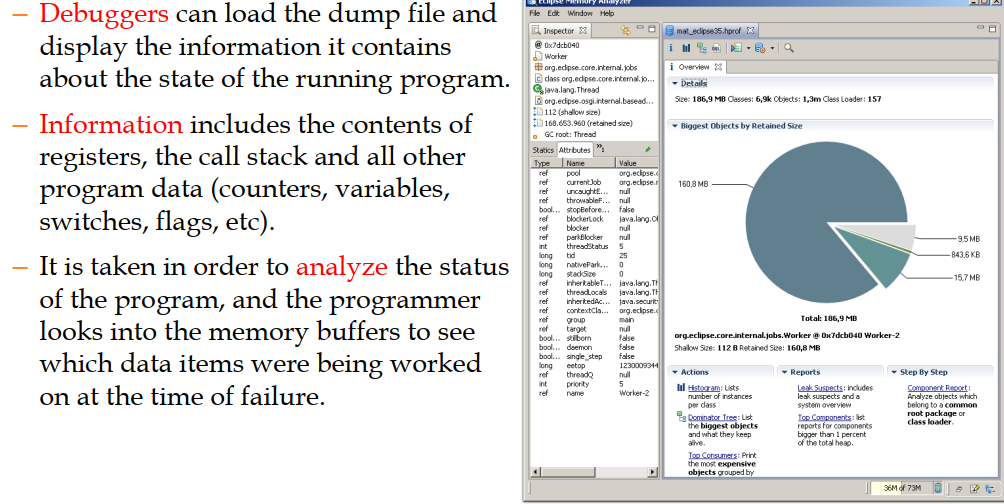The image size is (1004, 504).
Task: Close the Inspector view tab
Action: [583, 30]
